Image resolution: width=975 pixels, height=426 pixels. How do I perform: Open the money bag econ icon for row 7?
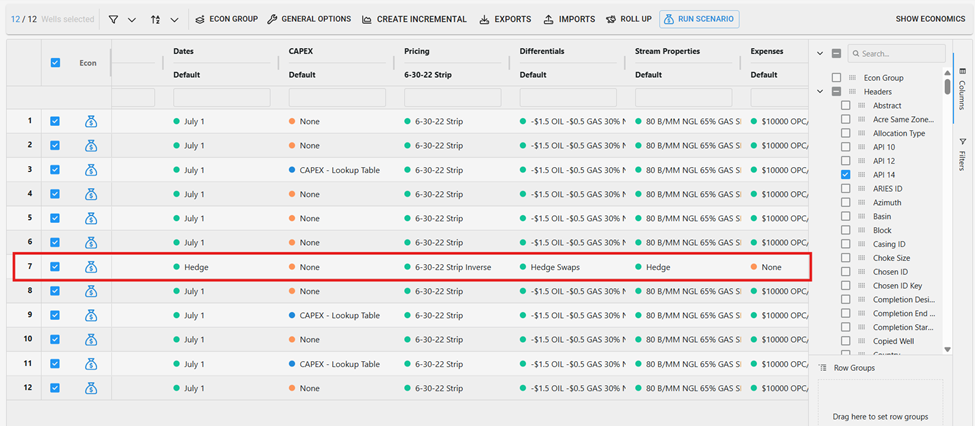click(x=90, y=267)
